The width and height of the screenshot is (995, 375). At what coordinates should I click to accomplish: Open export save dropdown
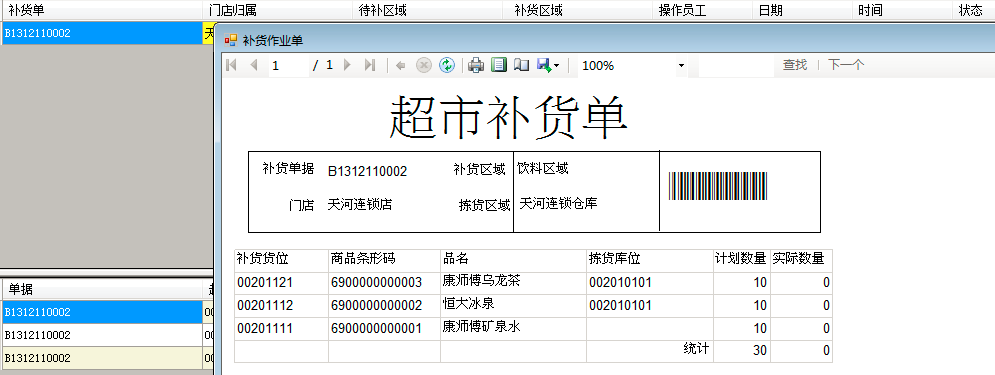(x=548, y=65)
